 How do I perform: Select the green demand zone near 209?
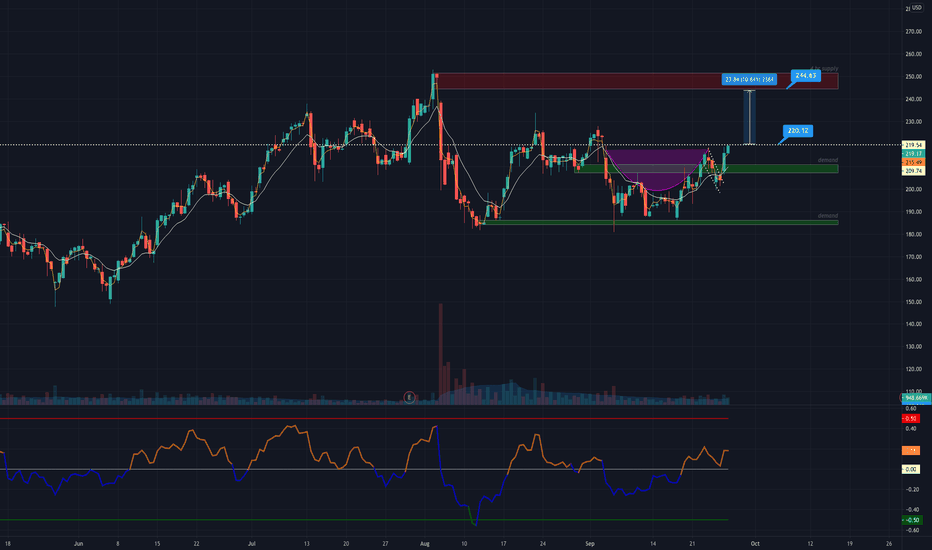(x=706, y=169)
